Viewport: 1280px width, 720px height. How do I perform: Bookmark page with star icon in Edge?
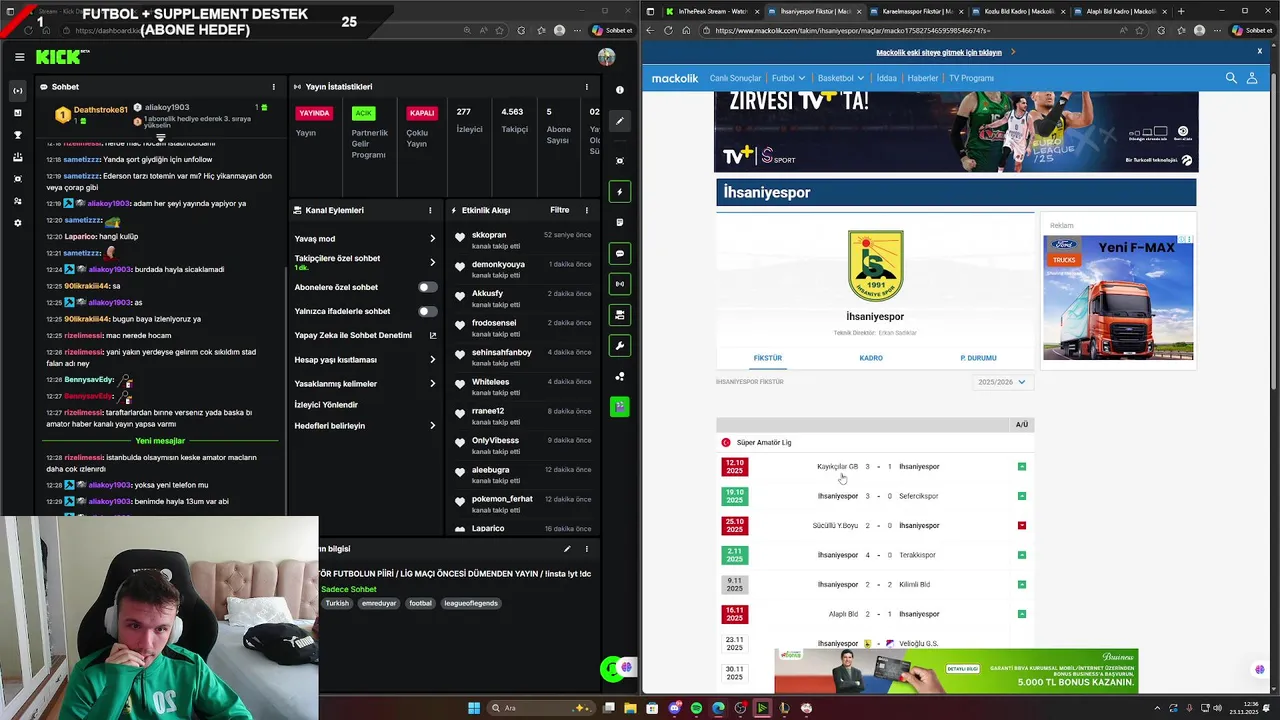pyautogui.click(x=1139, y=31)
